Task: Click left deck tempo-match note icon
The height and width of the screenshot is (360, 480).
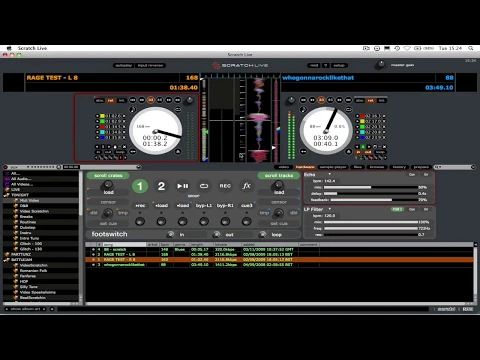Action: click(x=133, y=109)
